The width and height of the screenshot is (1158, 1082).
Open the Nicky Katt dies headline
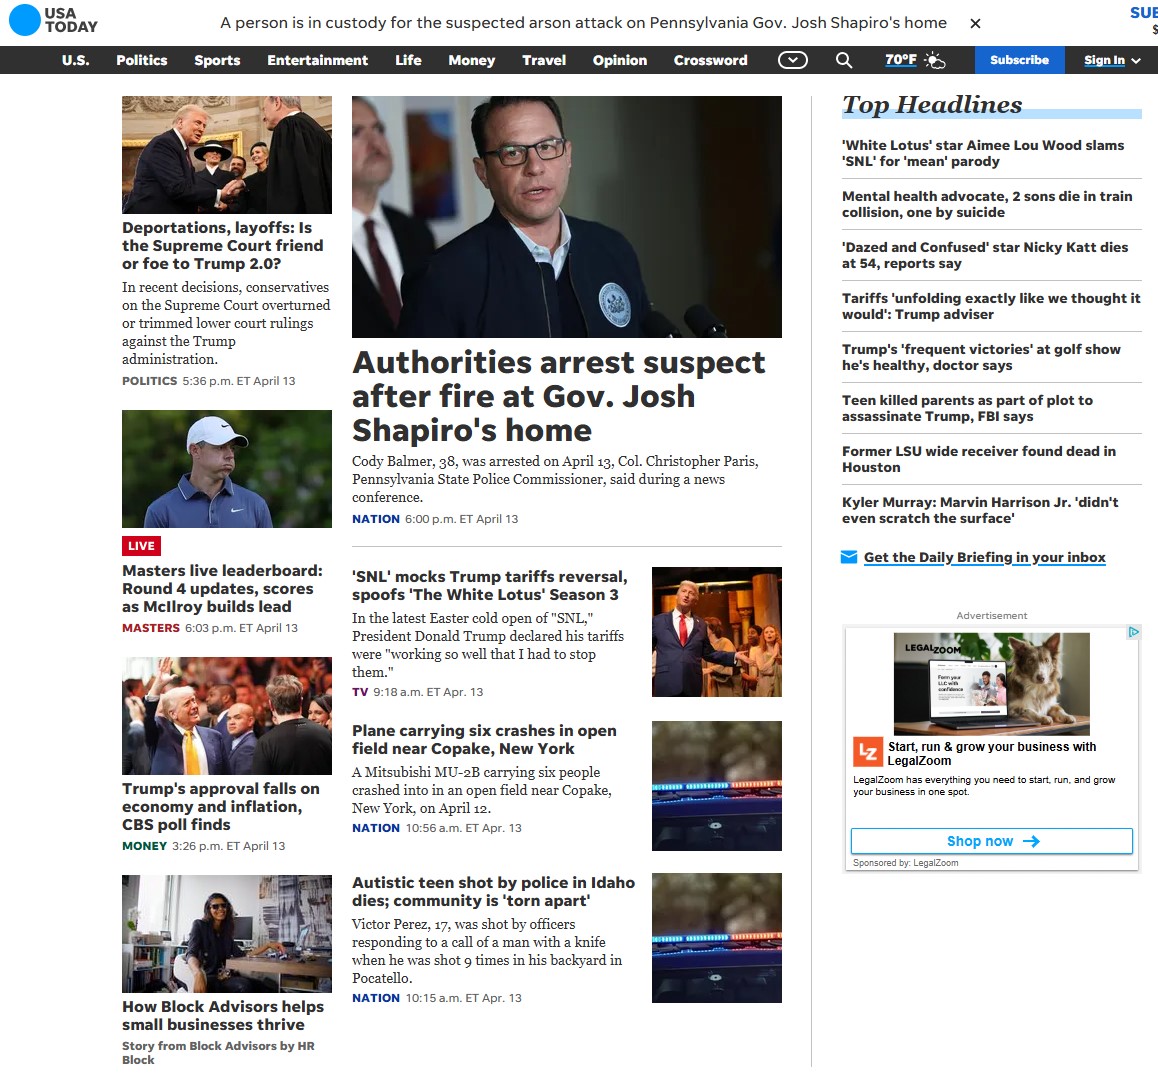click(985, 256)
